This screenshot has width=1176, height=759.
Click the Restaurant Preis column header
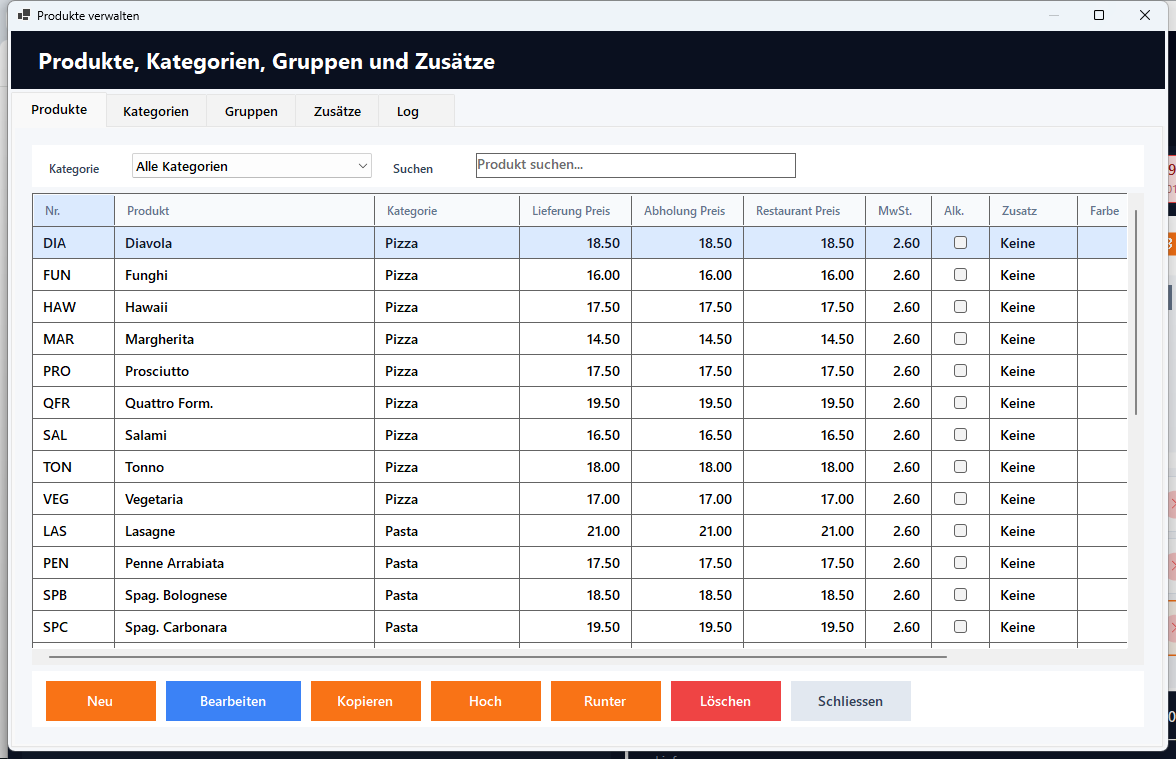[x=804, y=211]
